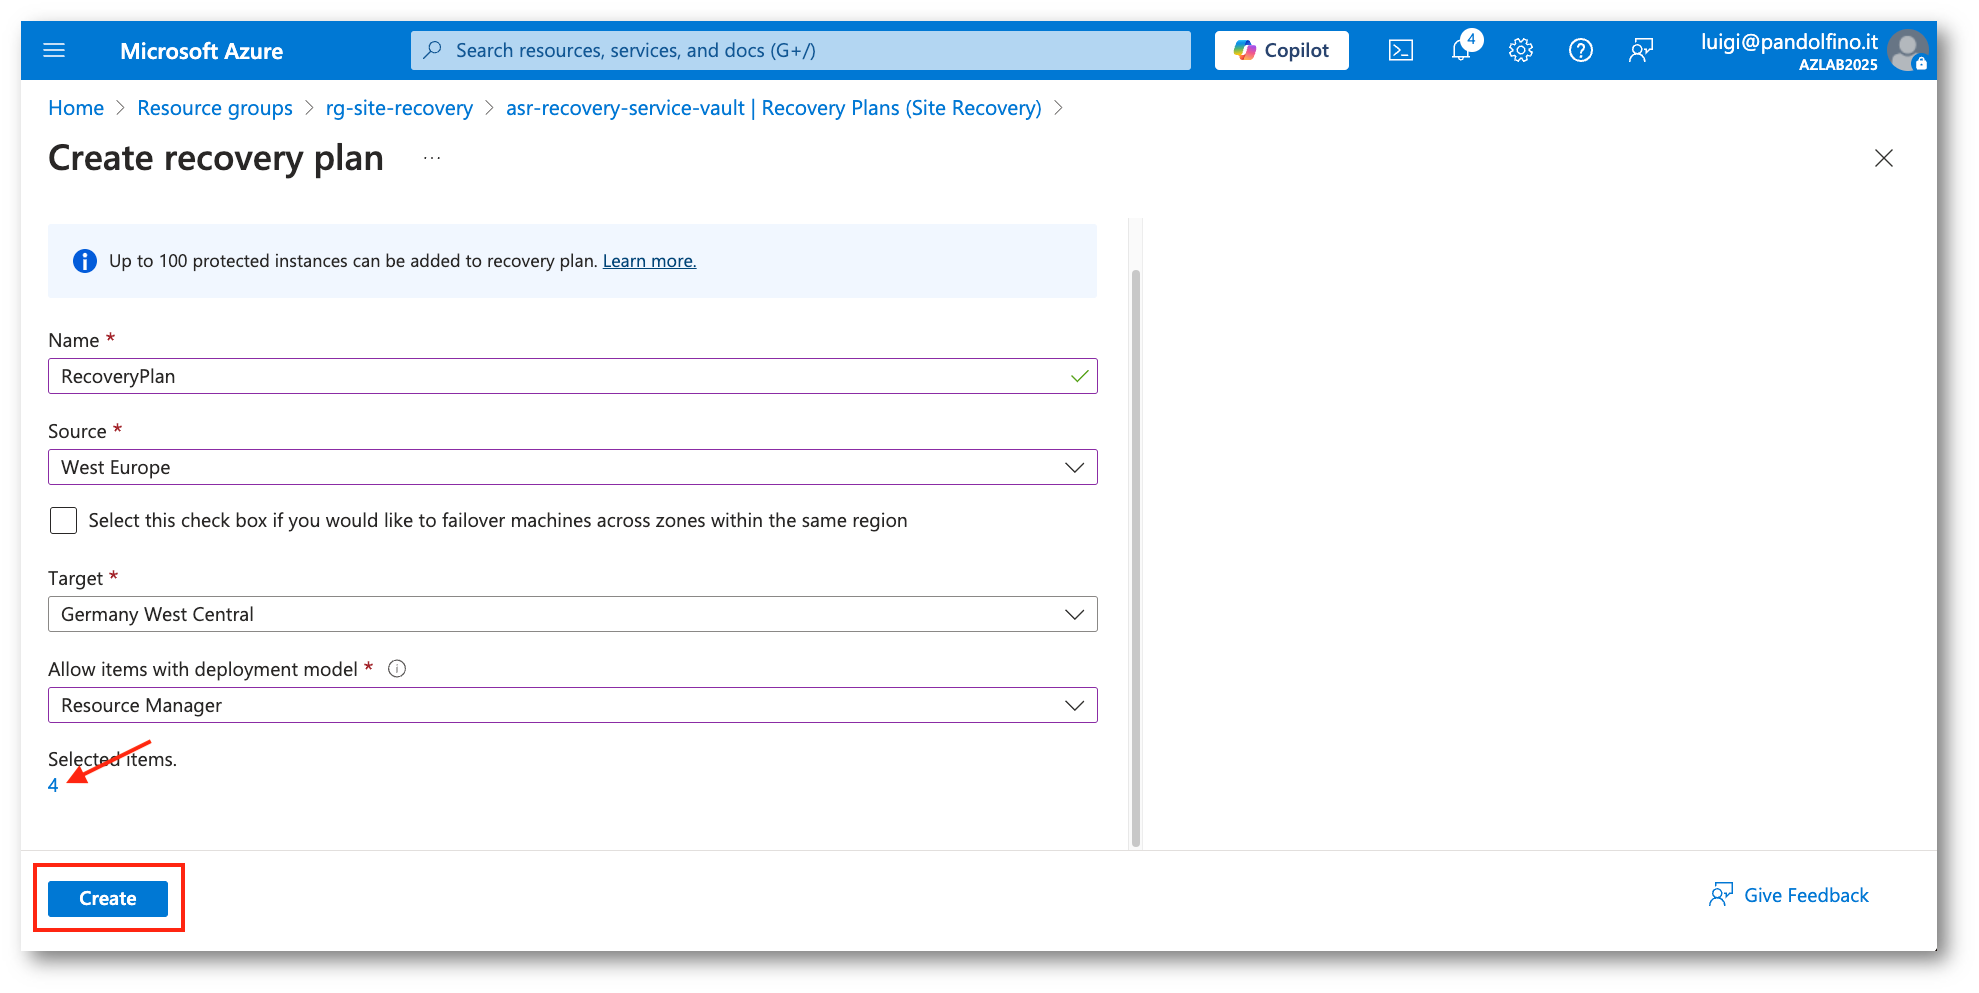Navigate to Resource groups breadcrumb
1979x993 pixels.
coord(215,108)
